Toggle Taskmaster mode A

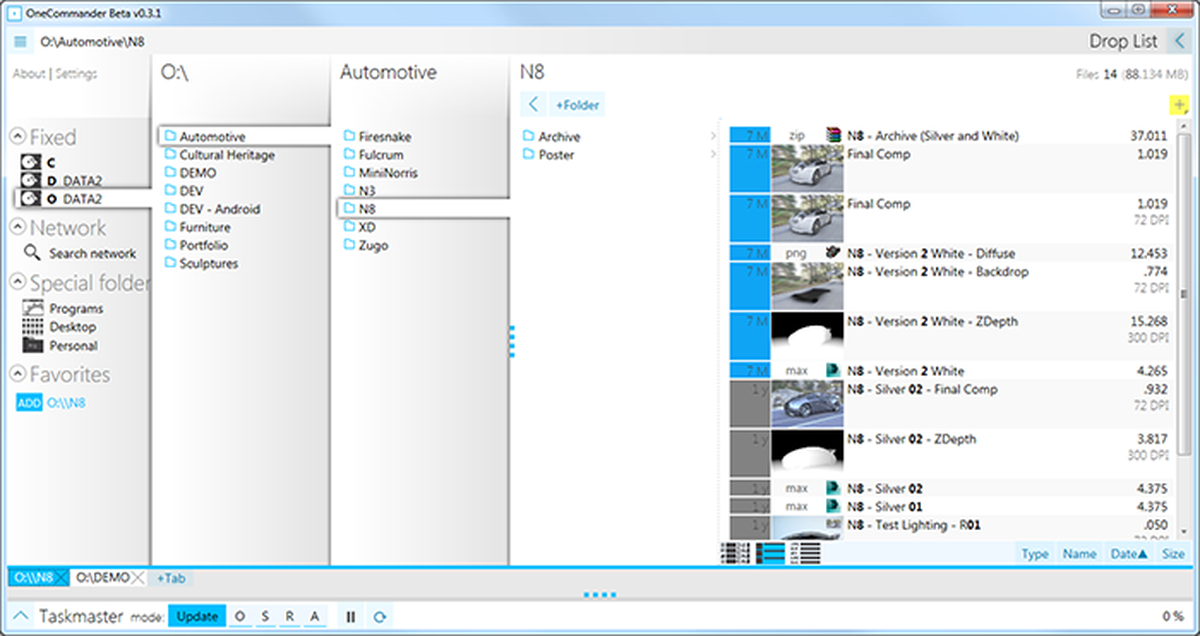point(315,617)
